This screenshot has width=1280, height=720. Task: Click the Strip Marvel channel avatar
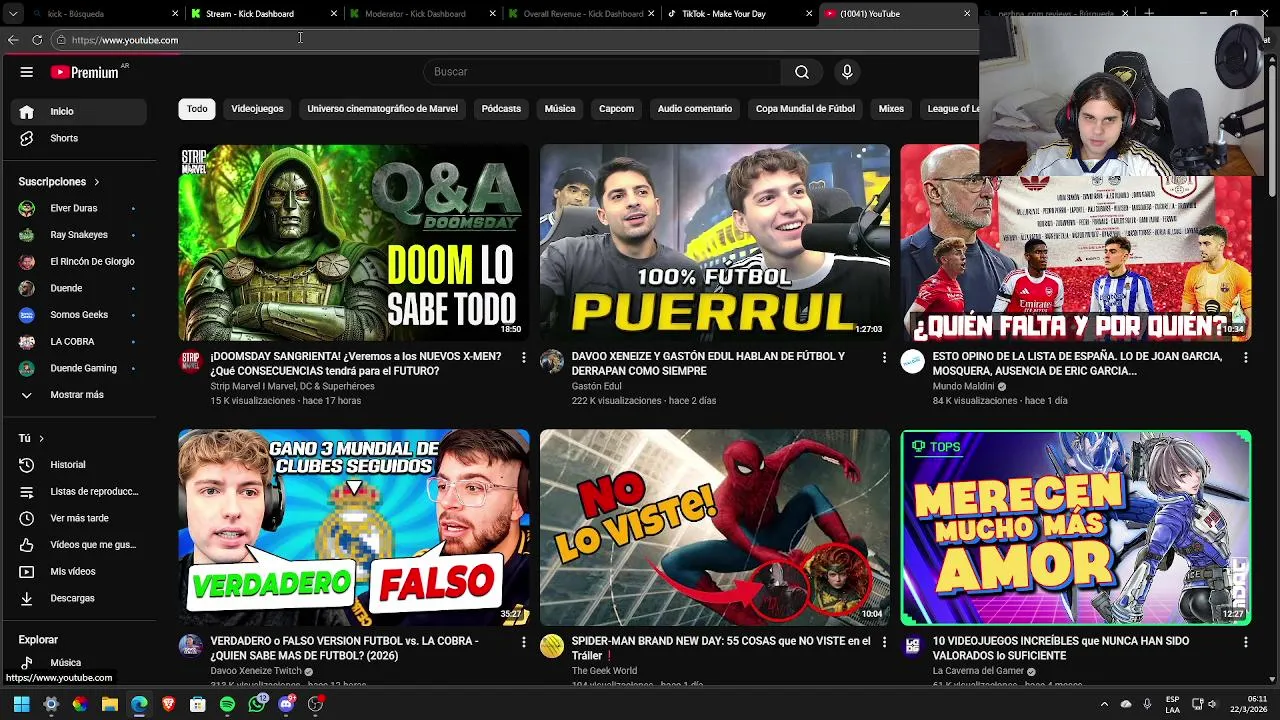pyautogui.click(x=190, y=361)
